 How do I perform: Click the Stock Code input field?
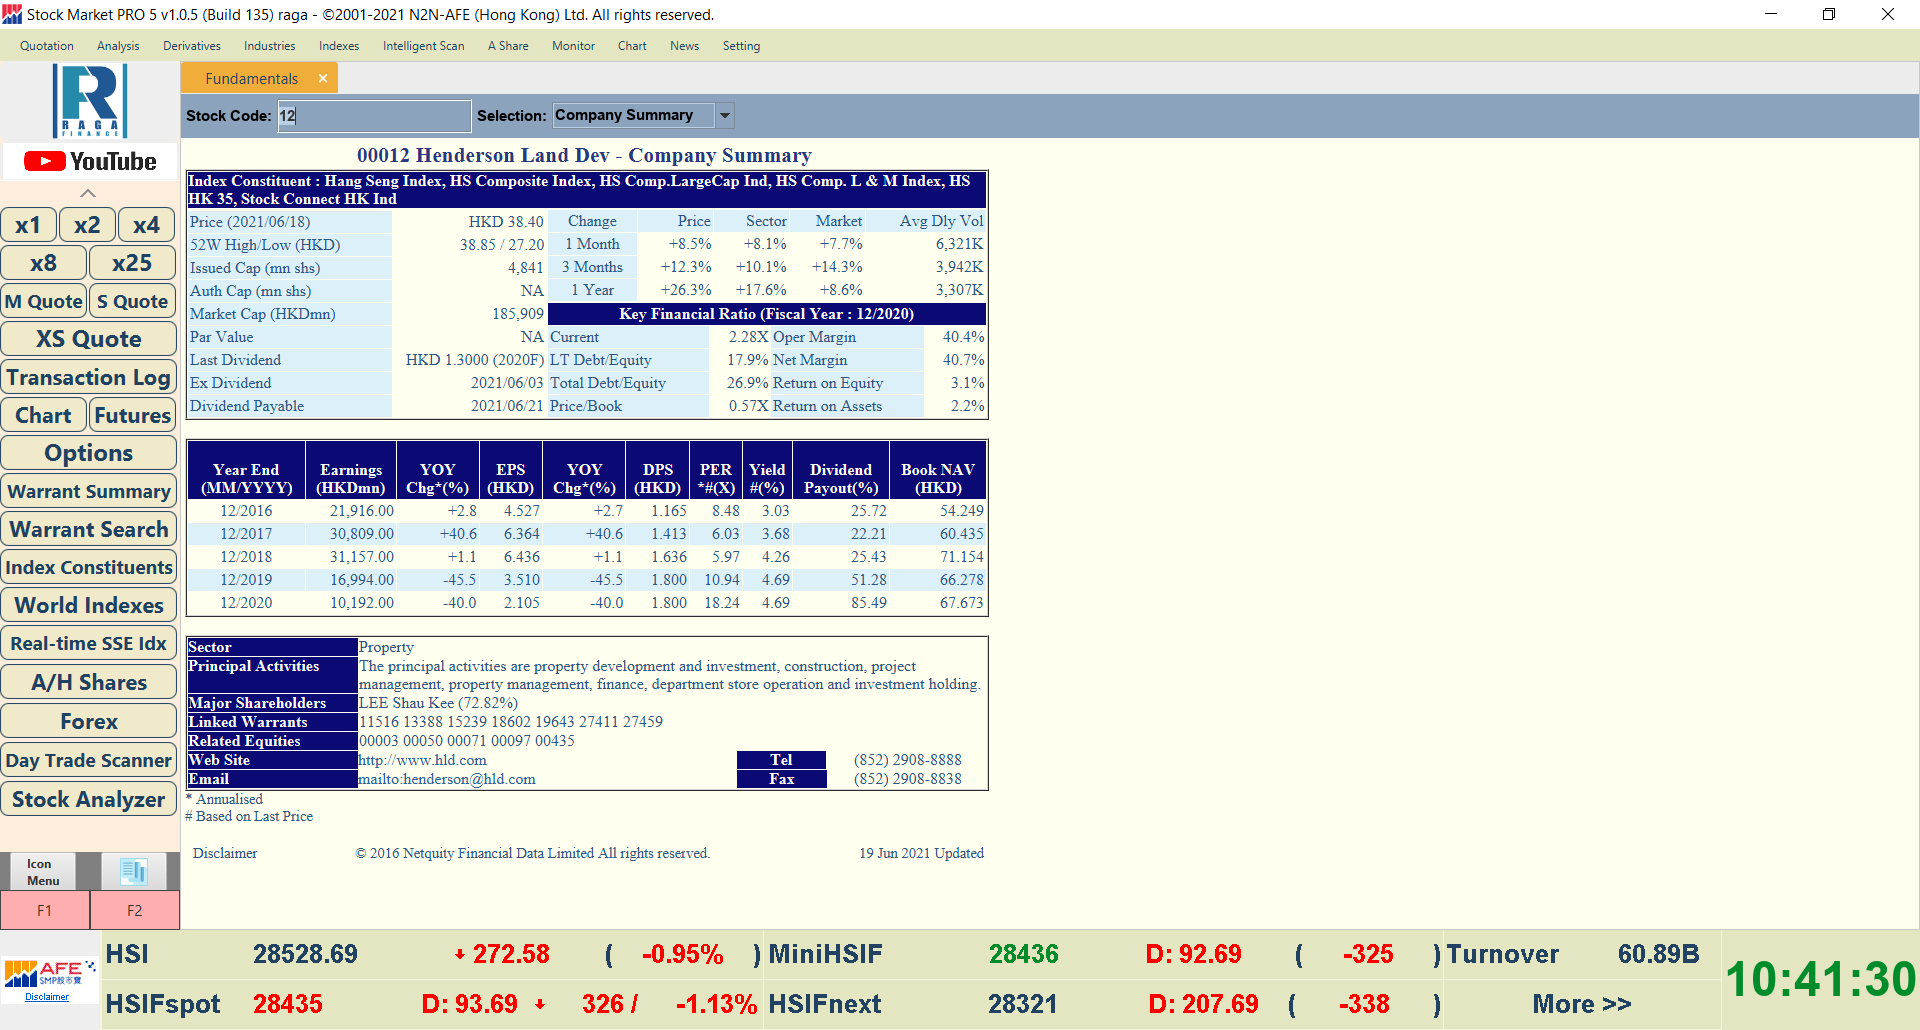[373, 116]
